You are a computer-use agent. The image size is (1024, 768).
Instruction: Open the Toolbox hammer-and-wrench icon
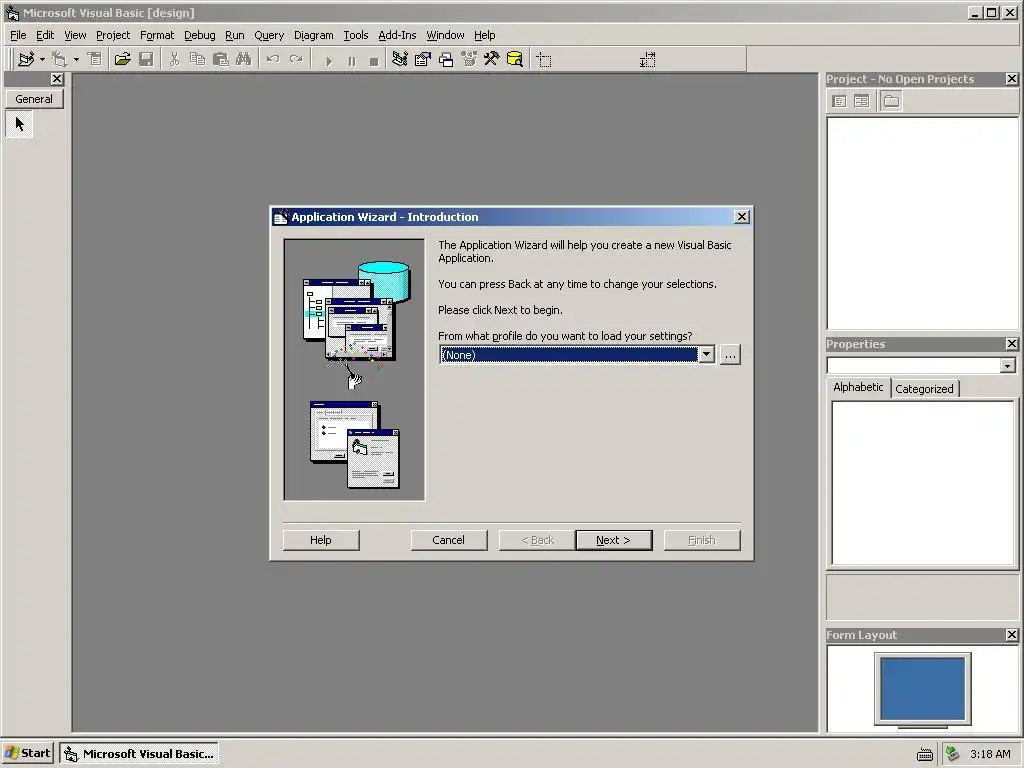492,59
